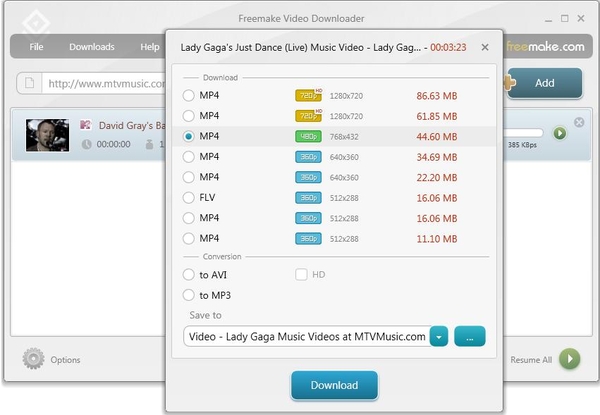Click the 720p HD badge at 86.63 MB
This screenshot has height=415, width=600.
click(x=308, y=95)
